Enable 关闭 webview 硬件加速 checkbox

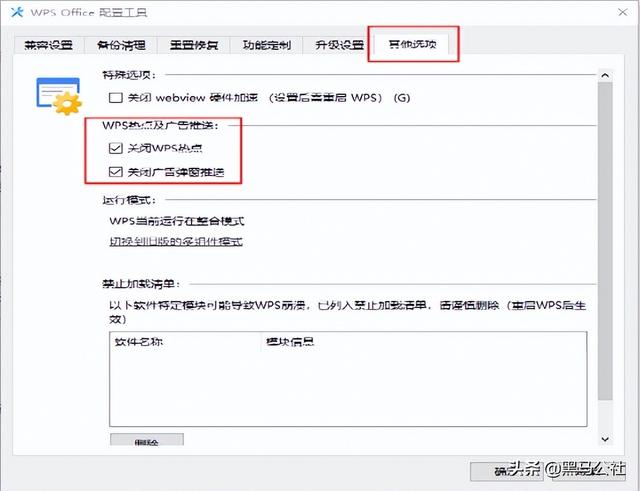[x=116, y=98]
